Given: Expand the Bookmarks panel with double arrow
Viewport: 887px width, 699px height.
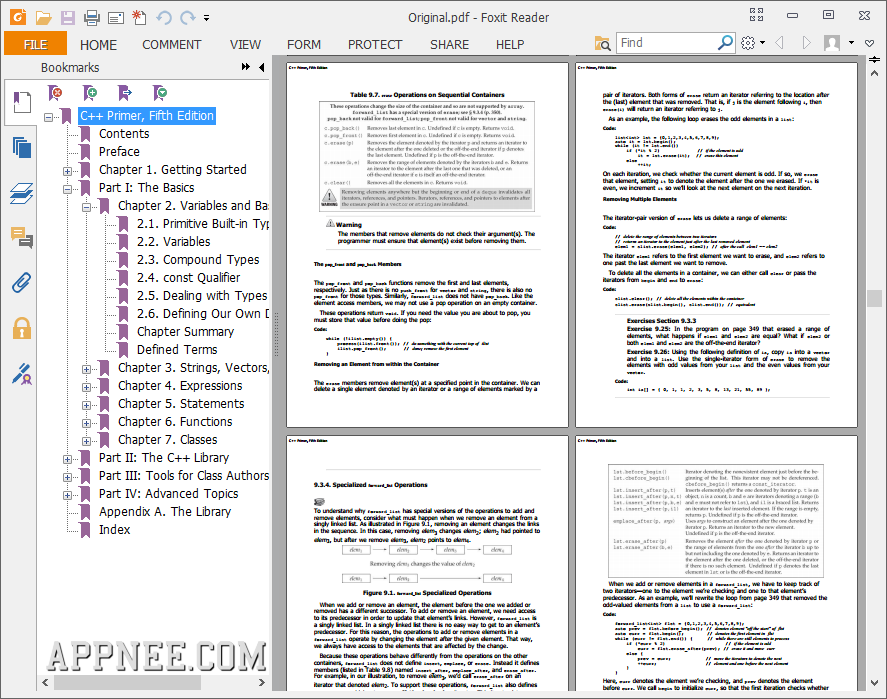Looking at the screenshot, I should (246, 67).
